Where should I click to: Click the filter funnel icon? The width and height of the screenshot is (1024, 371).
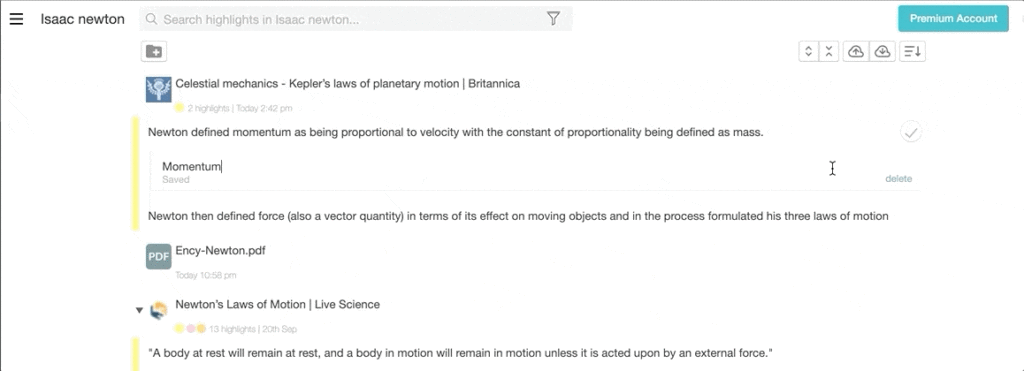point(553,19)
